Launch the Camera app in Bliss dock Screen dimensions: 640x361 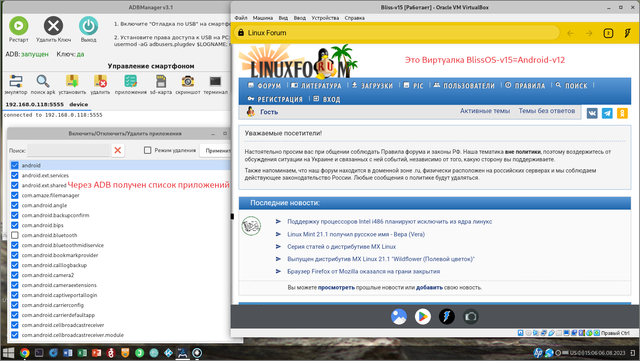click(471, 316)
